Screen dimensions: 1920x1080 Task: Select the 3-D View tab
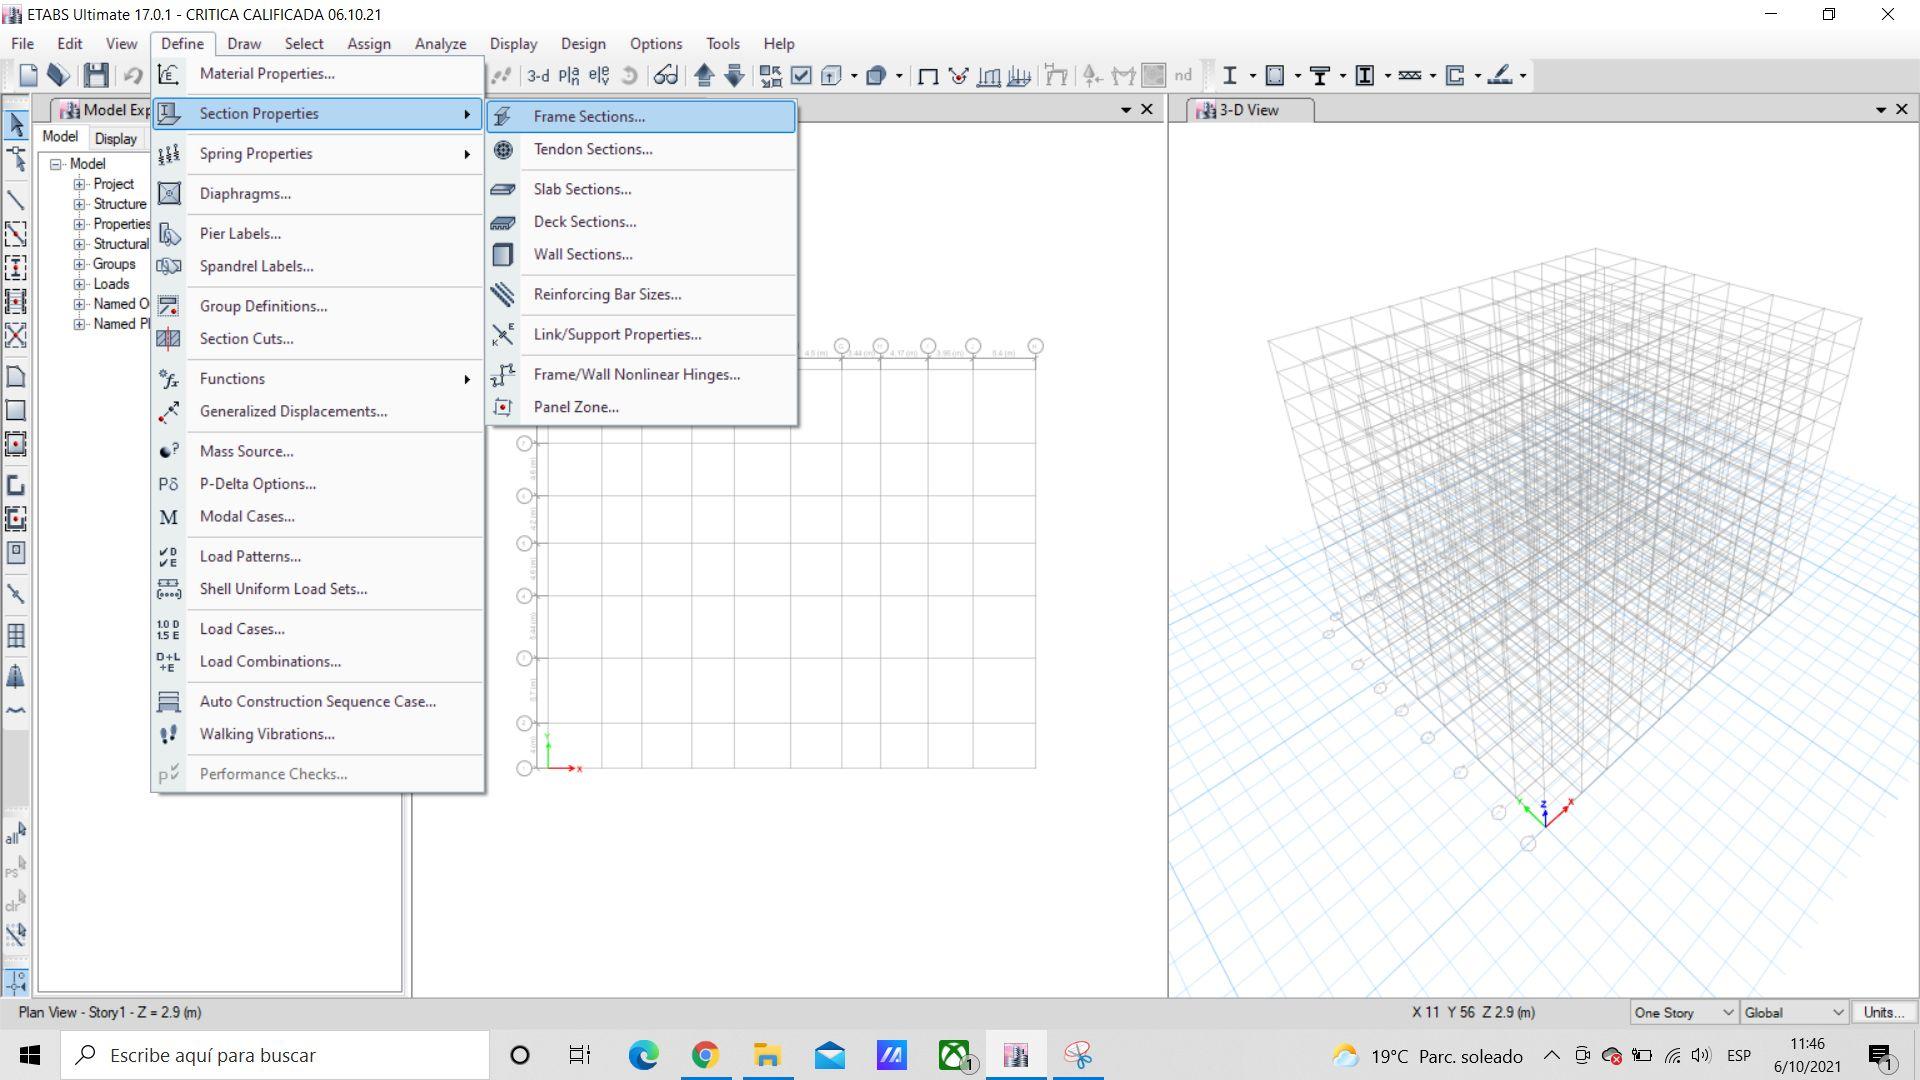tap(1248, 110)
